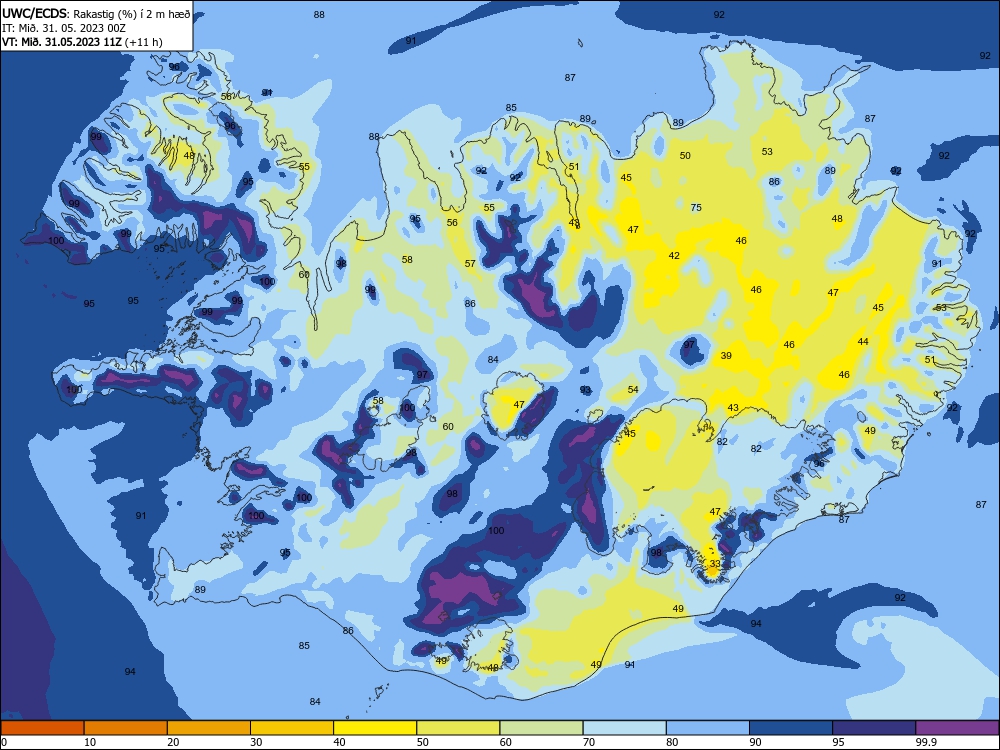Click the legend tick label 30

tap(256, 742)
